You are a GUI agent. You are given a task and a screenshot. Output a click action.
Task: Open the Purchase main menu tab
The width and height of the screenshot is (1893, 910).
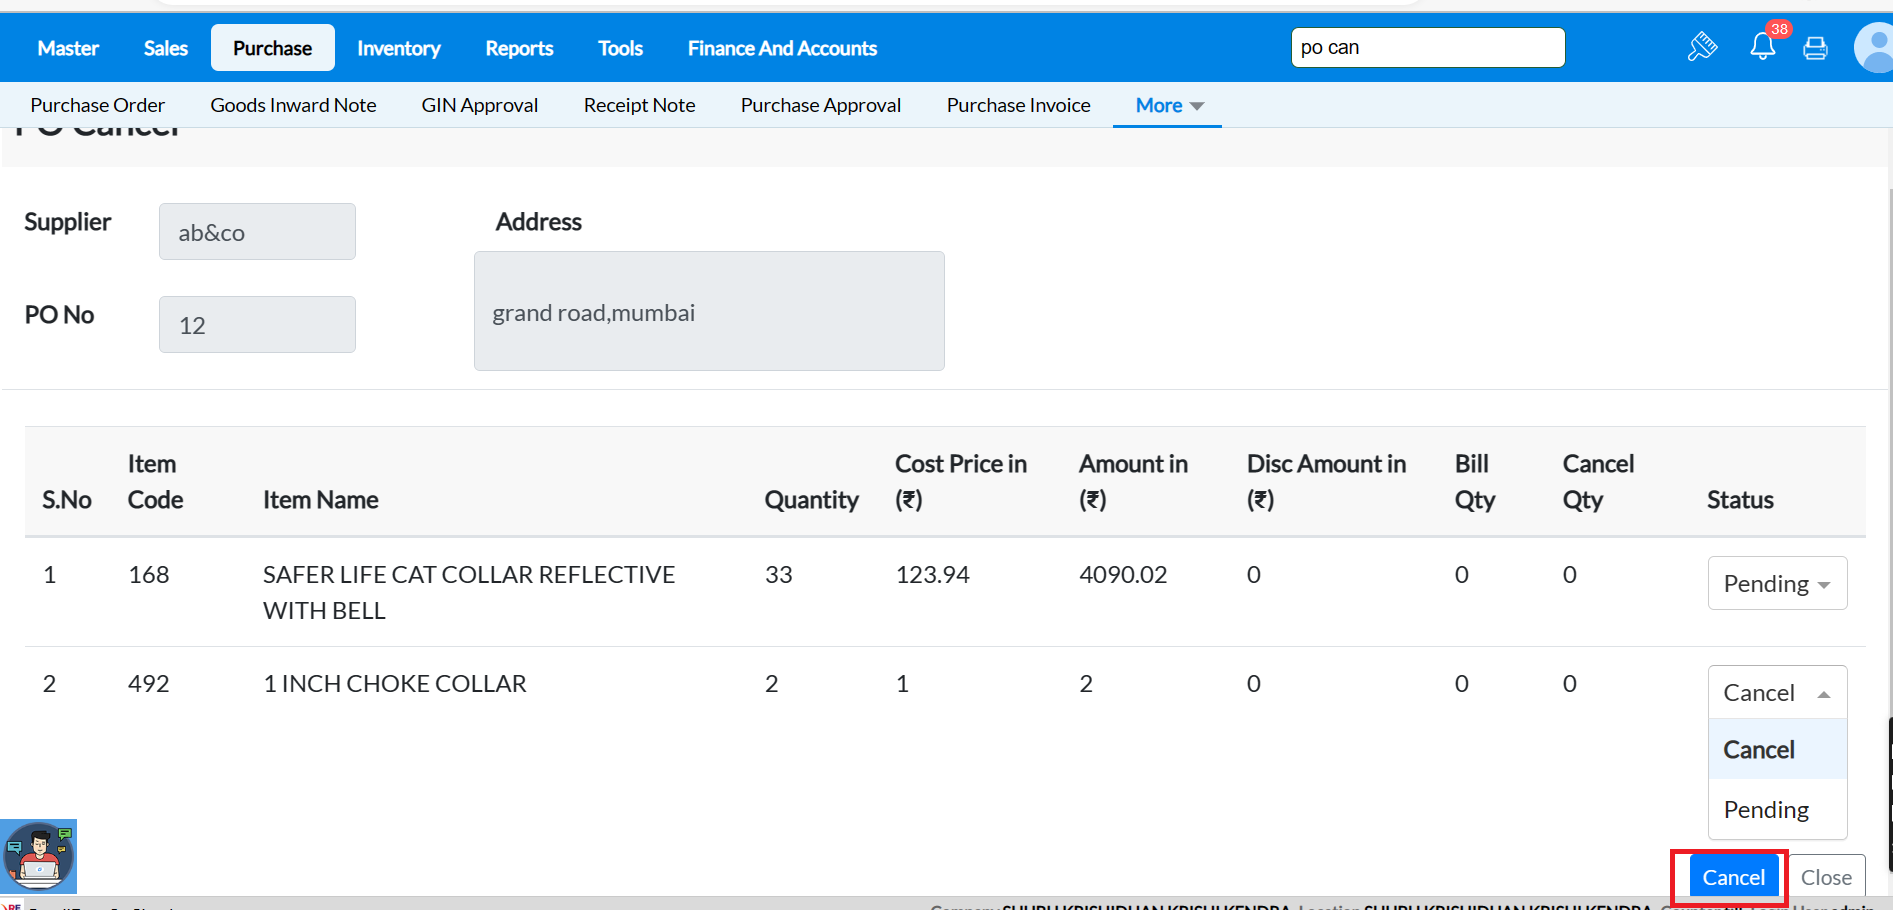point(272,48)
